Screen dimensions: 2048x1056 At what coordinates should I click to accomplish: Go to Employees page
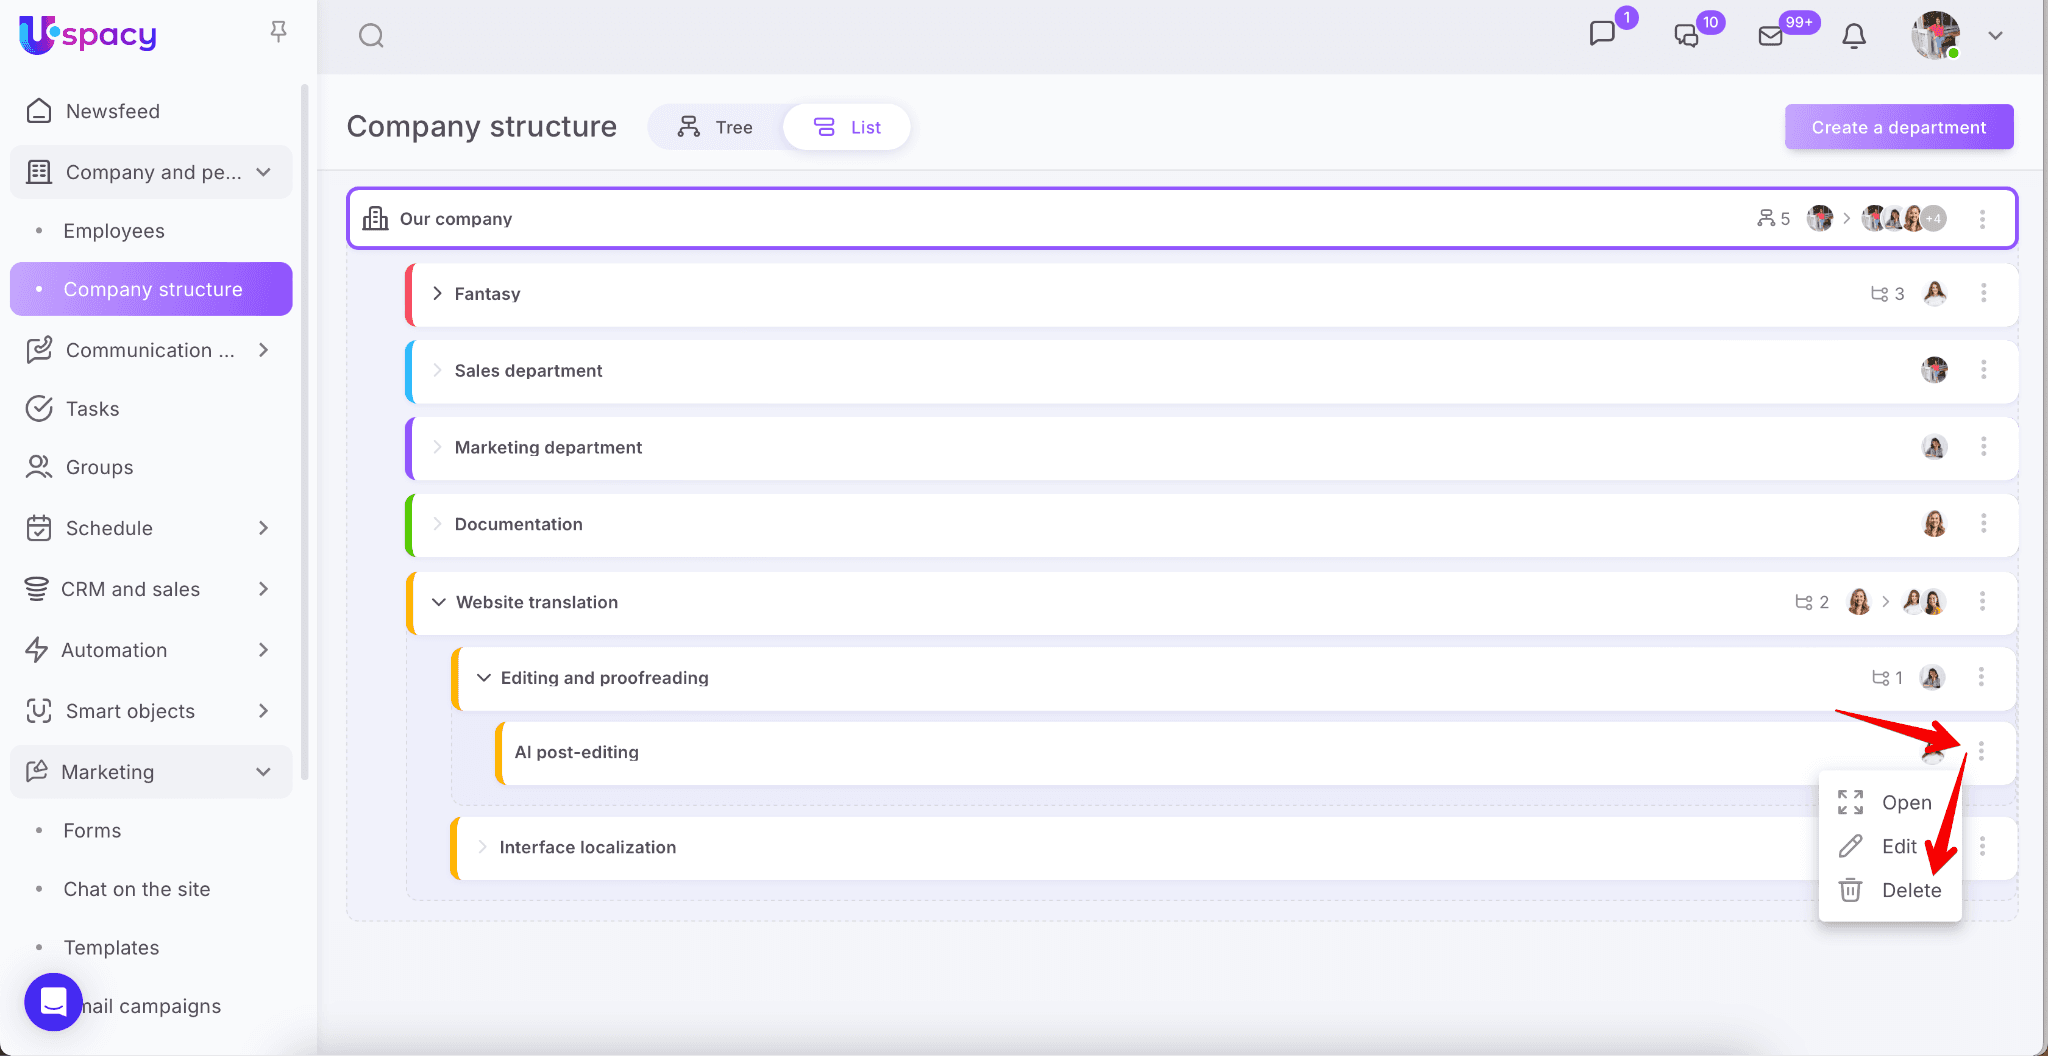114,231
